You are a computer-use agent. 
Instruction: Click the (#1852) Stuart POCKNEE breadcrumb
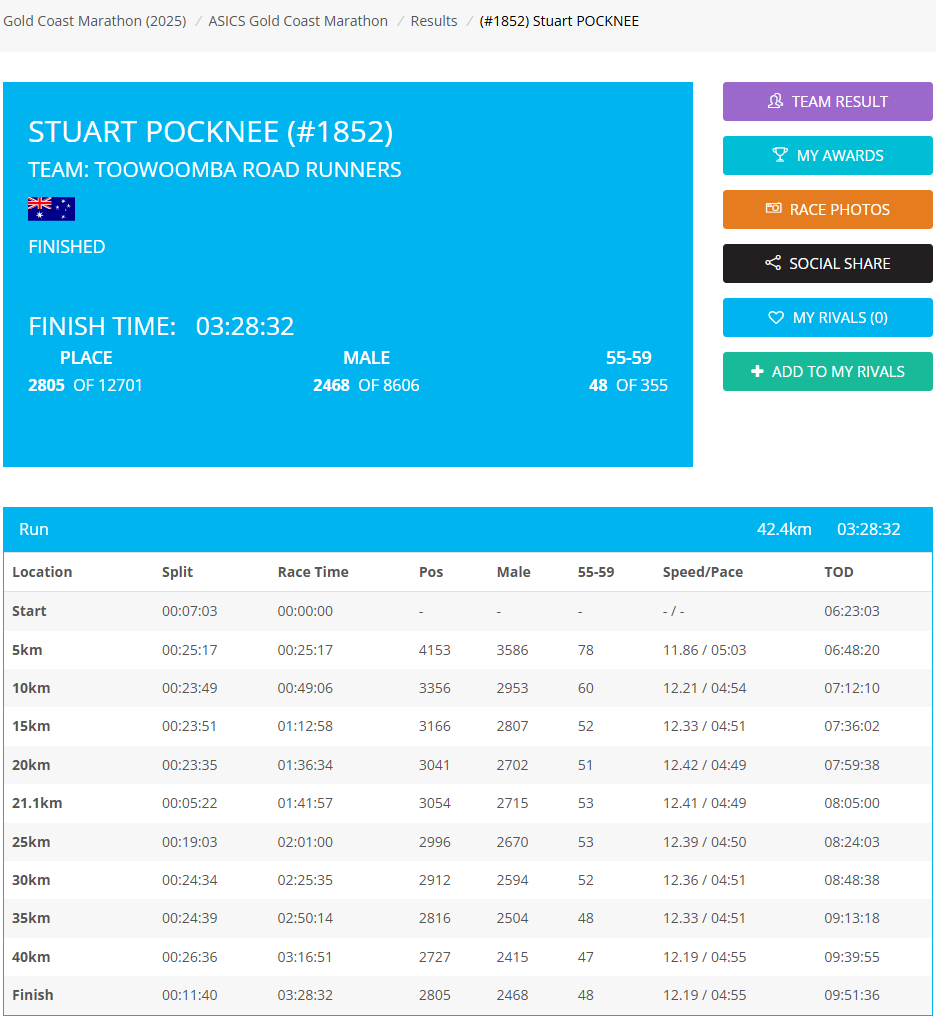(559, 20)
